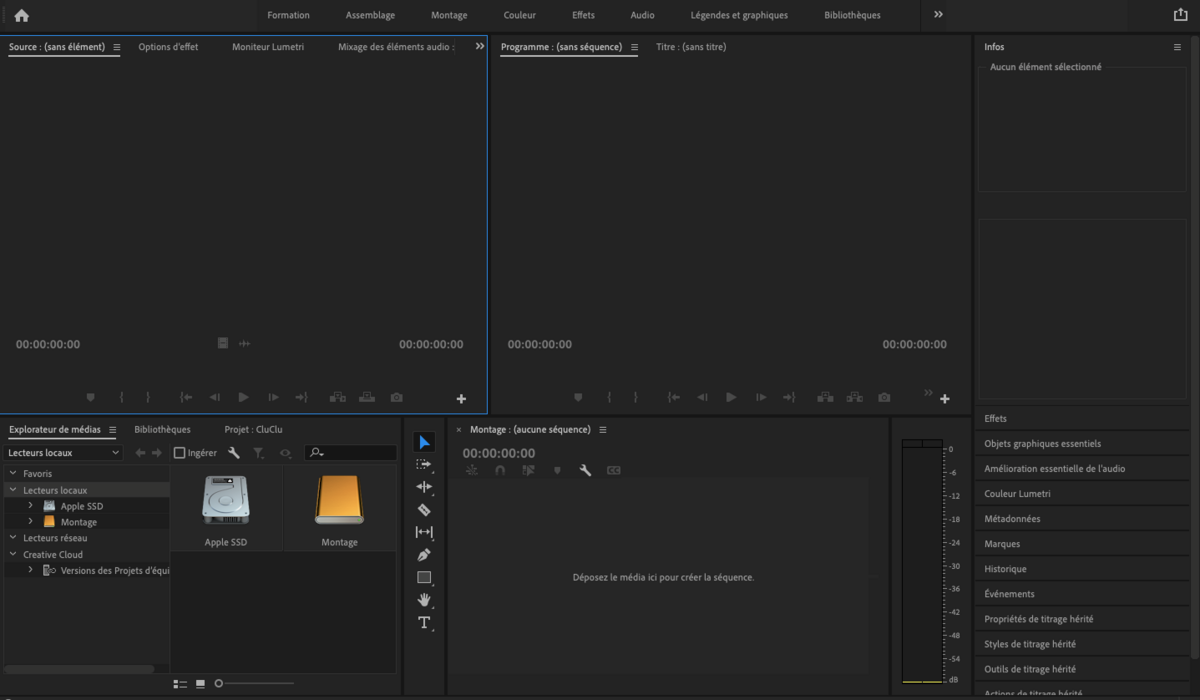Screen dimensions: 1200x700
Task: Select the Hand tool
Action: pos(424,600)
